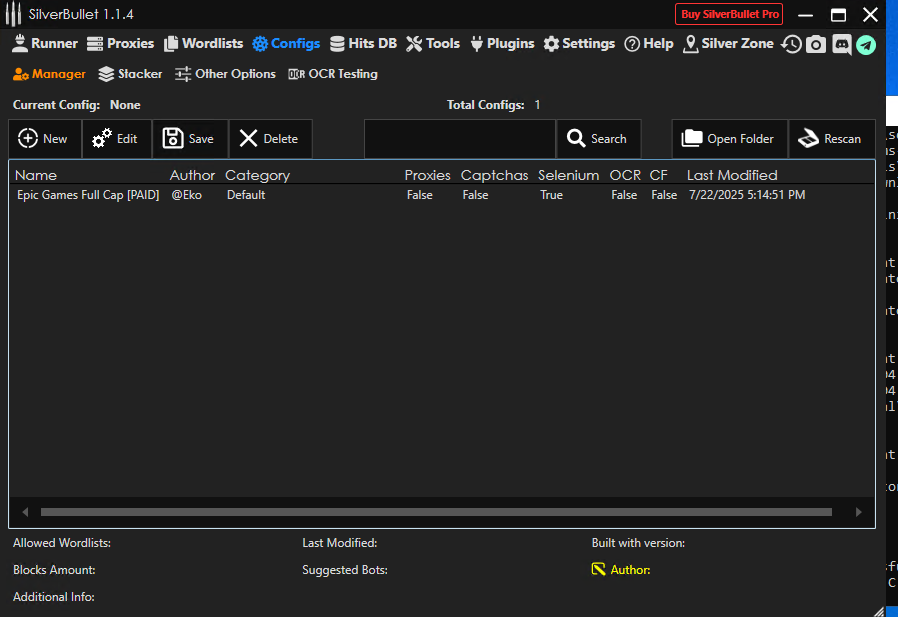Click the history clock icon in top bar
The width and height of the screenshot is (898, 617).
click(791, 44)
